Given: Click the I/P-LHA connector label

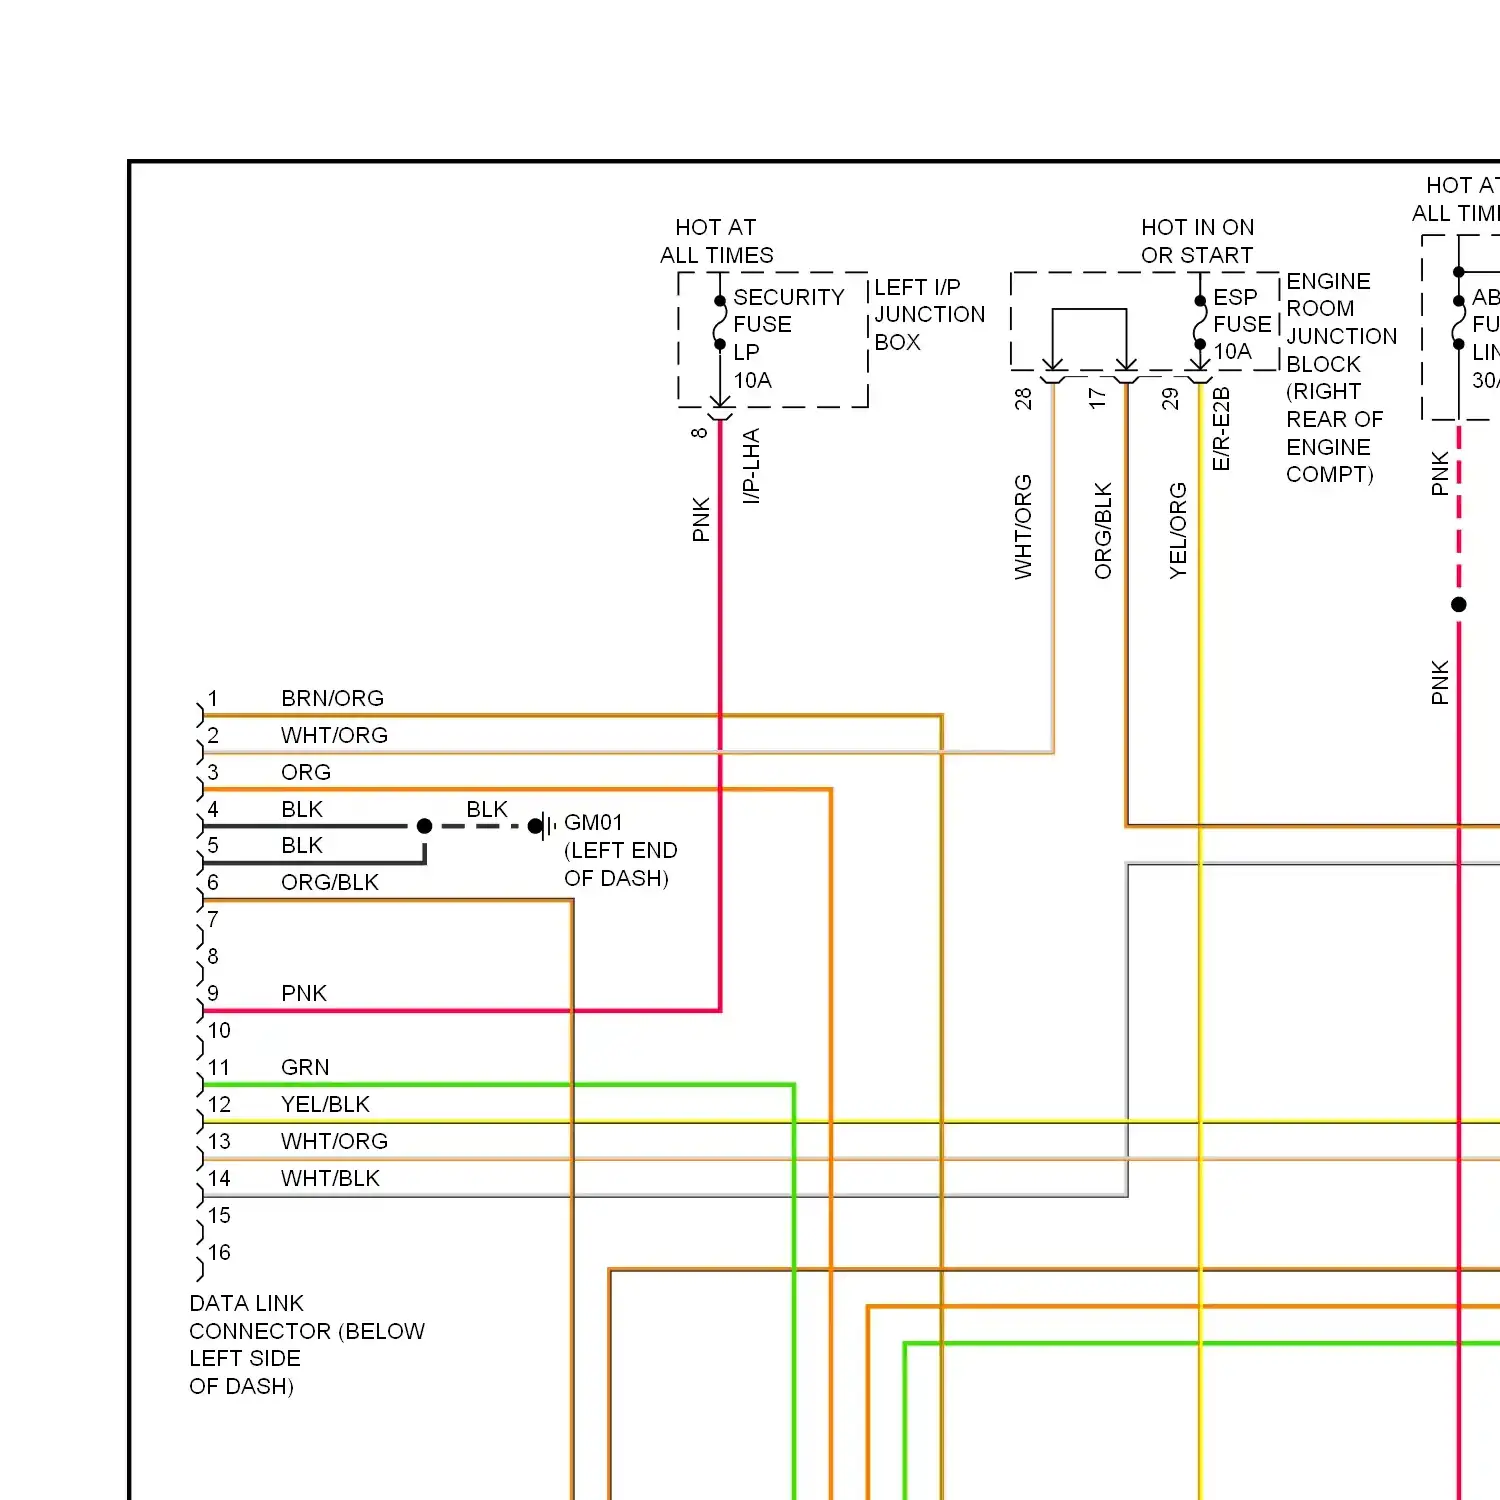Looking at the screenshot, I should click(751, 466).
